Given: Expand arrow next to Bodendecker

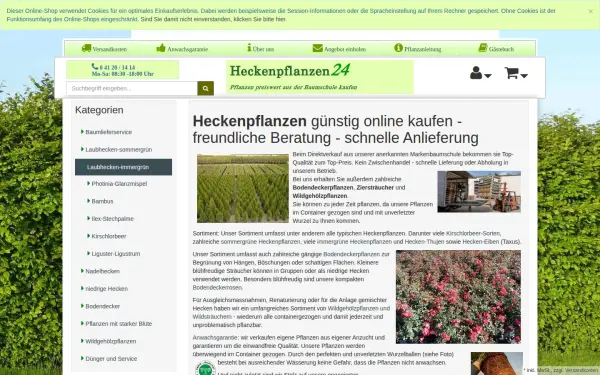Looking at the screenshot, I should coord(82,306).
